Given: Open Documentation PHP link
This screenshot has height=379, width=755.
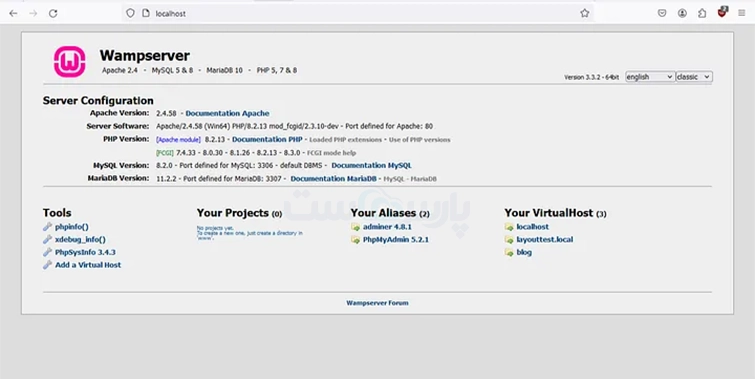Looking at the screenshot, I should 267,140.
